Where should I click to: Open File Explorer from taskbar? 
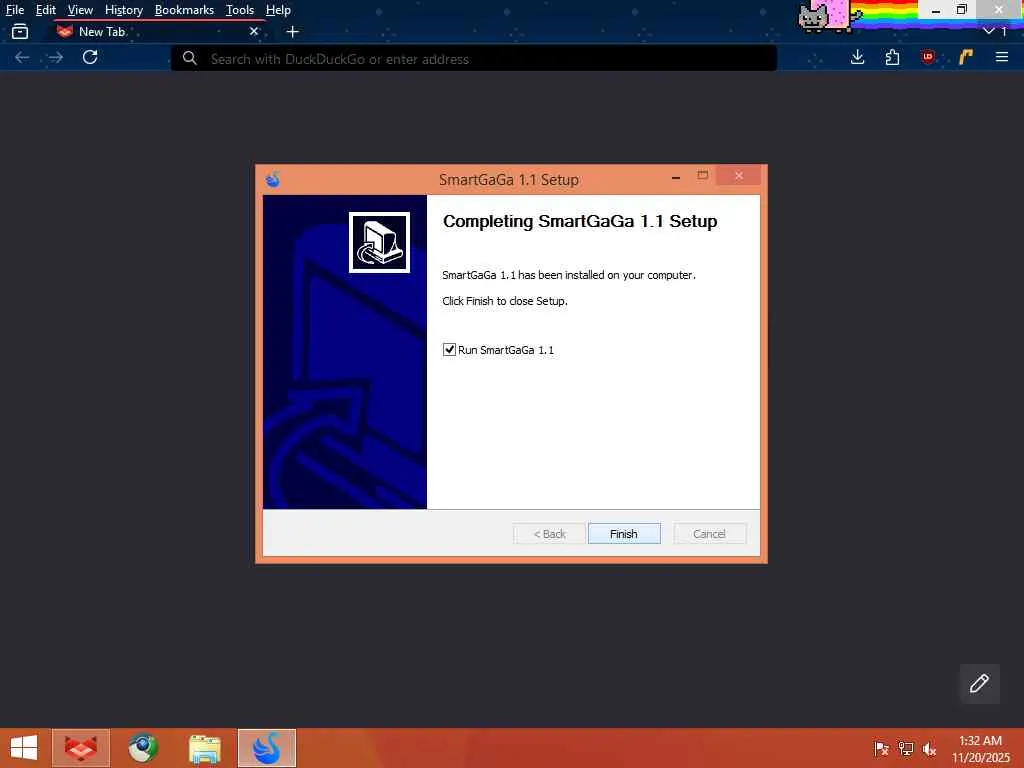point(205,748)
